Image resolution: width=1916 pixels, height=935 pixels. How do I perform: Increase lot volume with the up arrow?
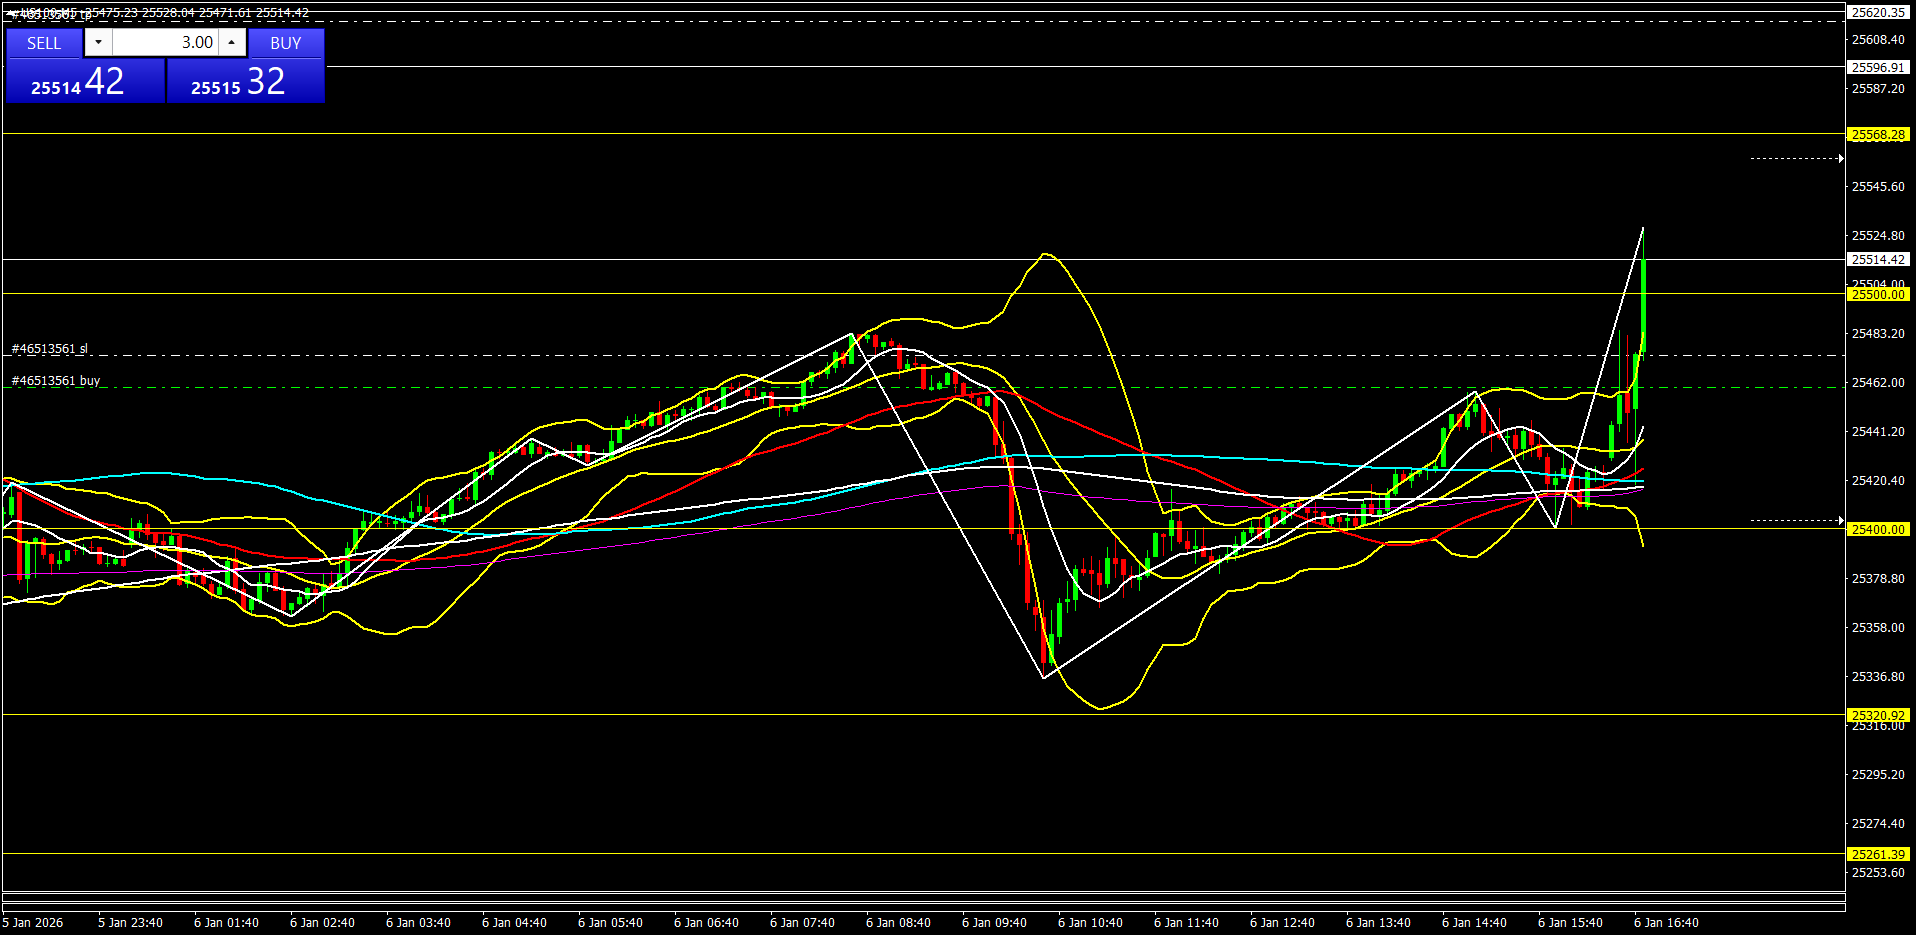(232, 42)
